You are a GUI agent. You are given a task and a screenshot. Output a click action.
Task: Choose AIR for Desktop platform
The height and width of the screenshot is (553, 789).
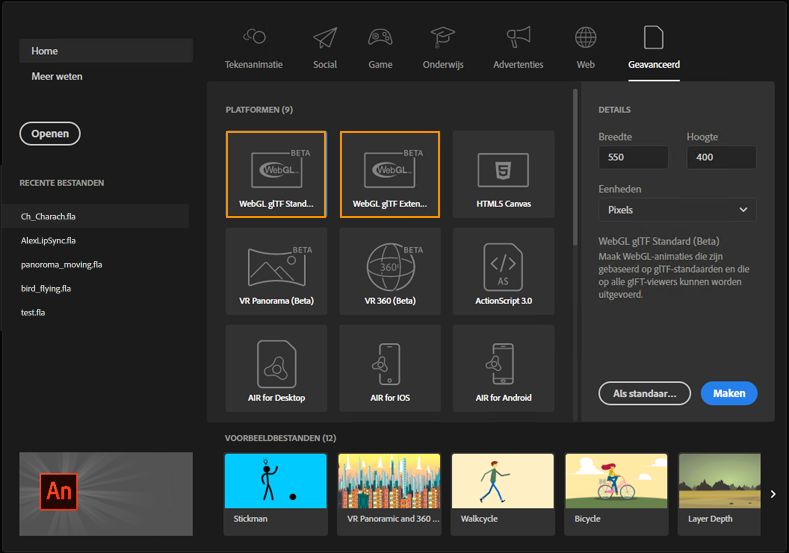(x=276, y=368)
